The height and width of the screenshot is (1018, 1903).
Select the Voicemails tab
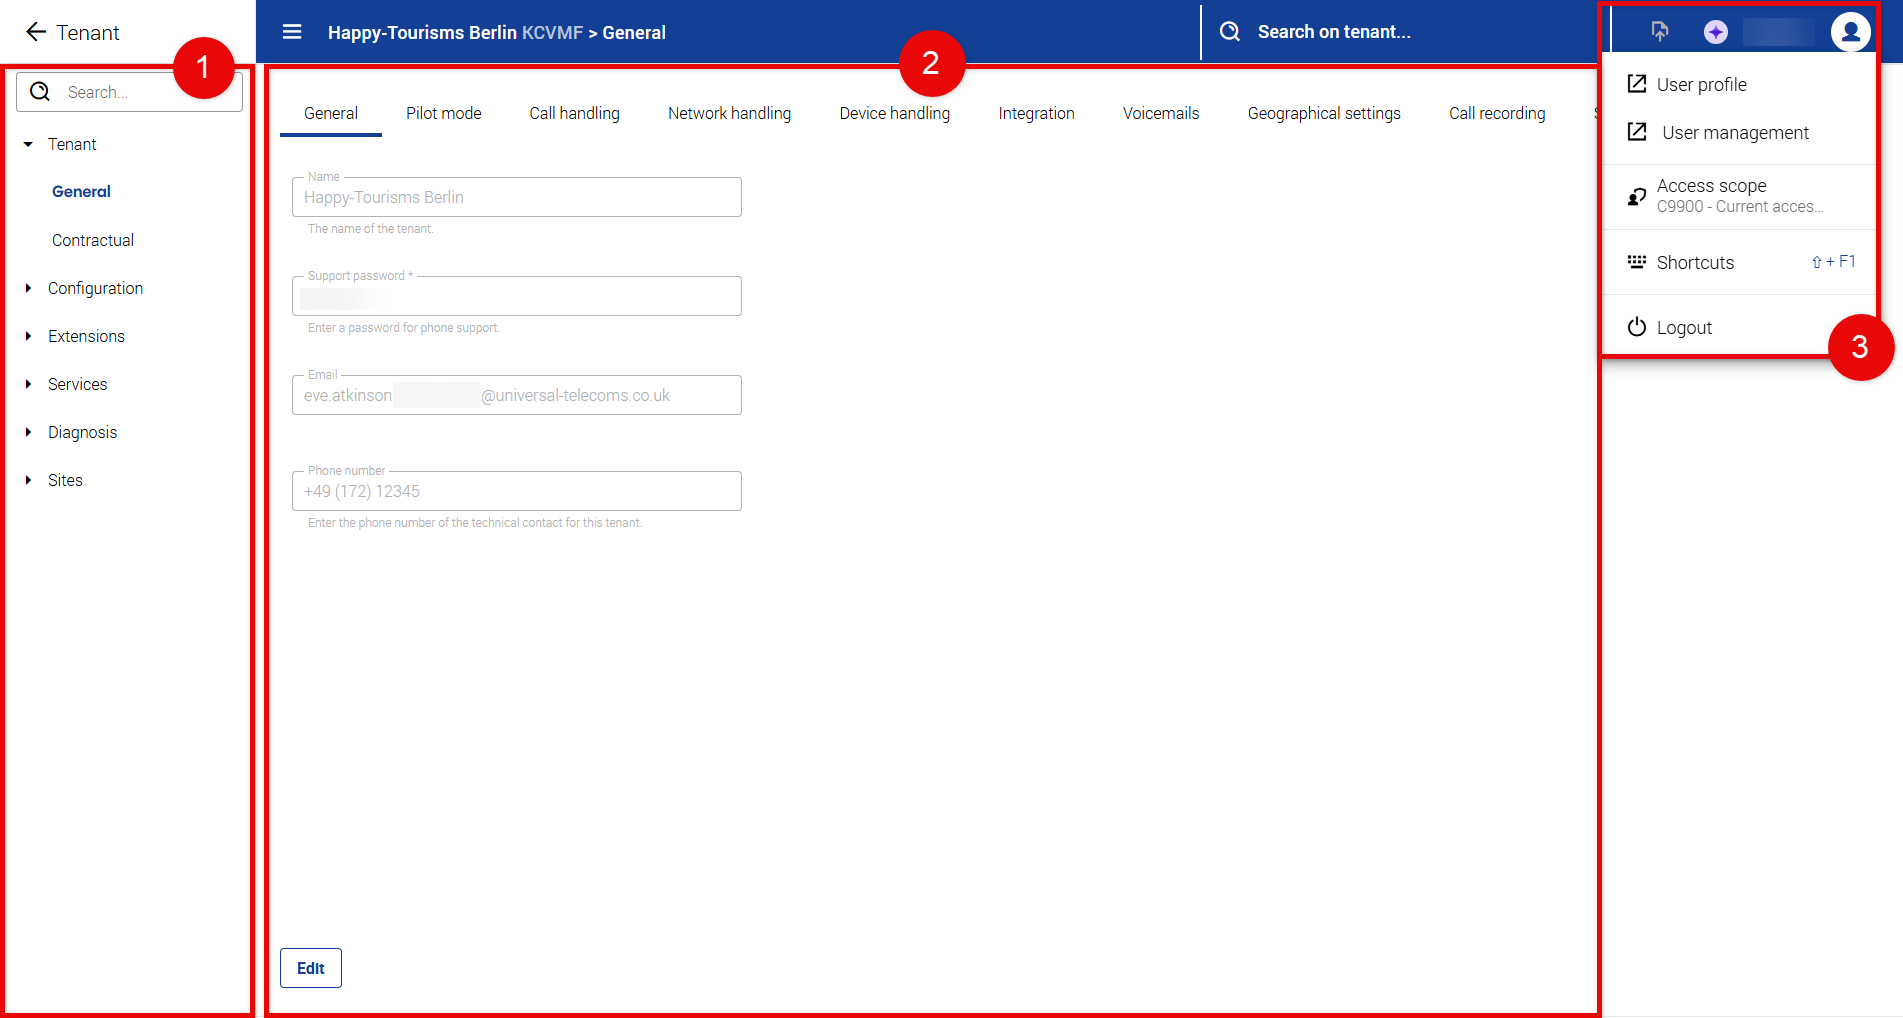point(1160,113)
